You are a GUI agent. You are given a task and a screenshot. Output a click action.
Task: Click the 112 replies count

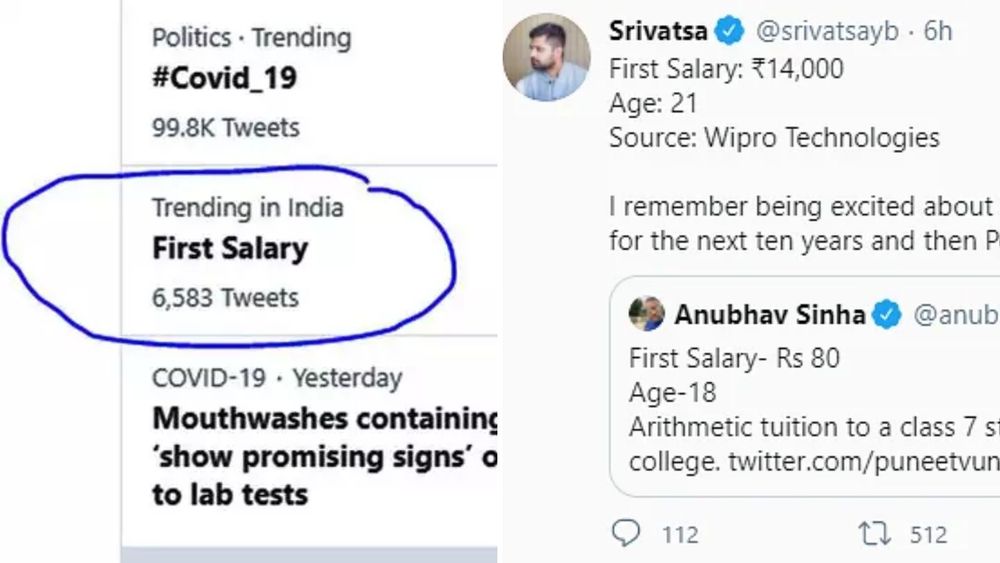(680, 535)
